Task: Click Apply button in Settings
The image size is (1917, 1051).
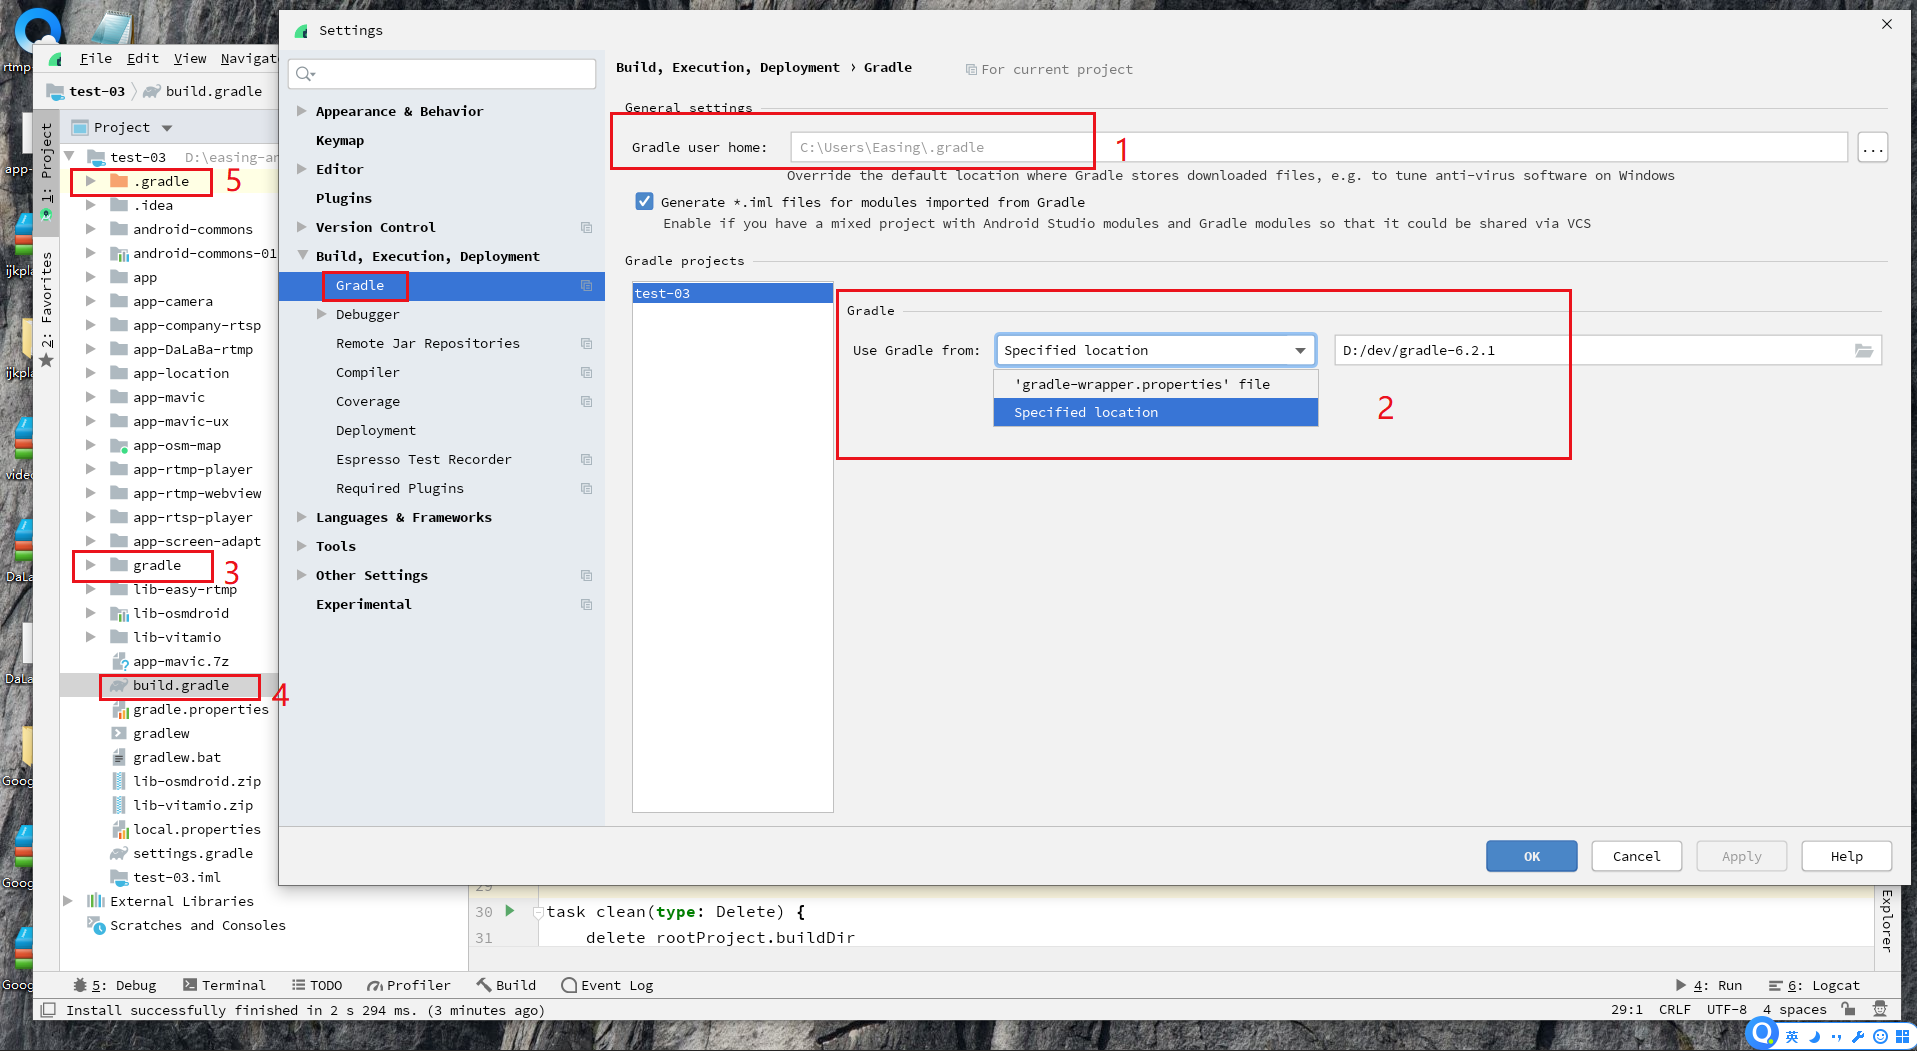Action: coord(1741,856)
